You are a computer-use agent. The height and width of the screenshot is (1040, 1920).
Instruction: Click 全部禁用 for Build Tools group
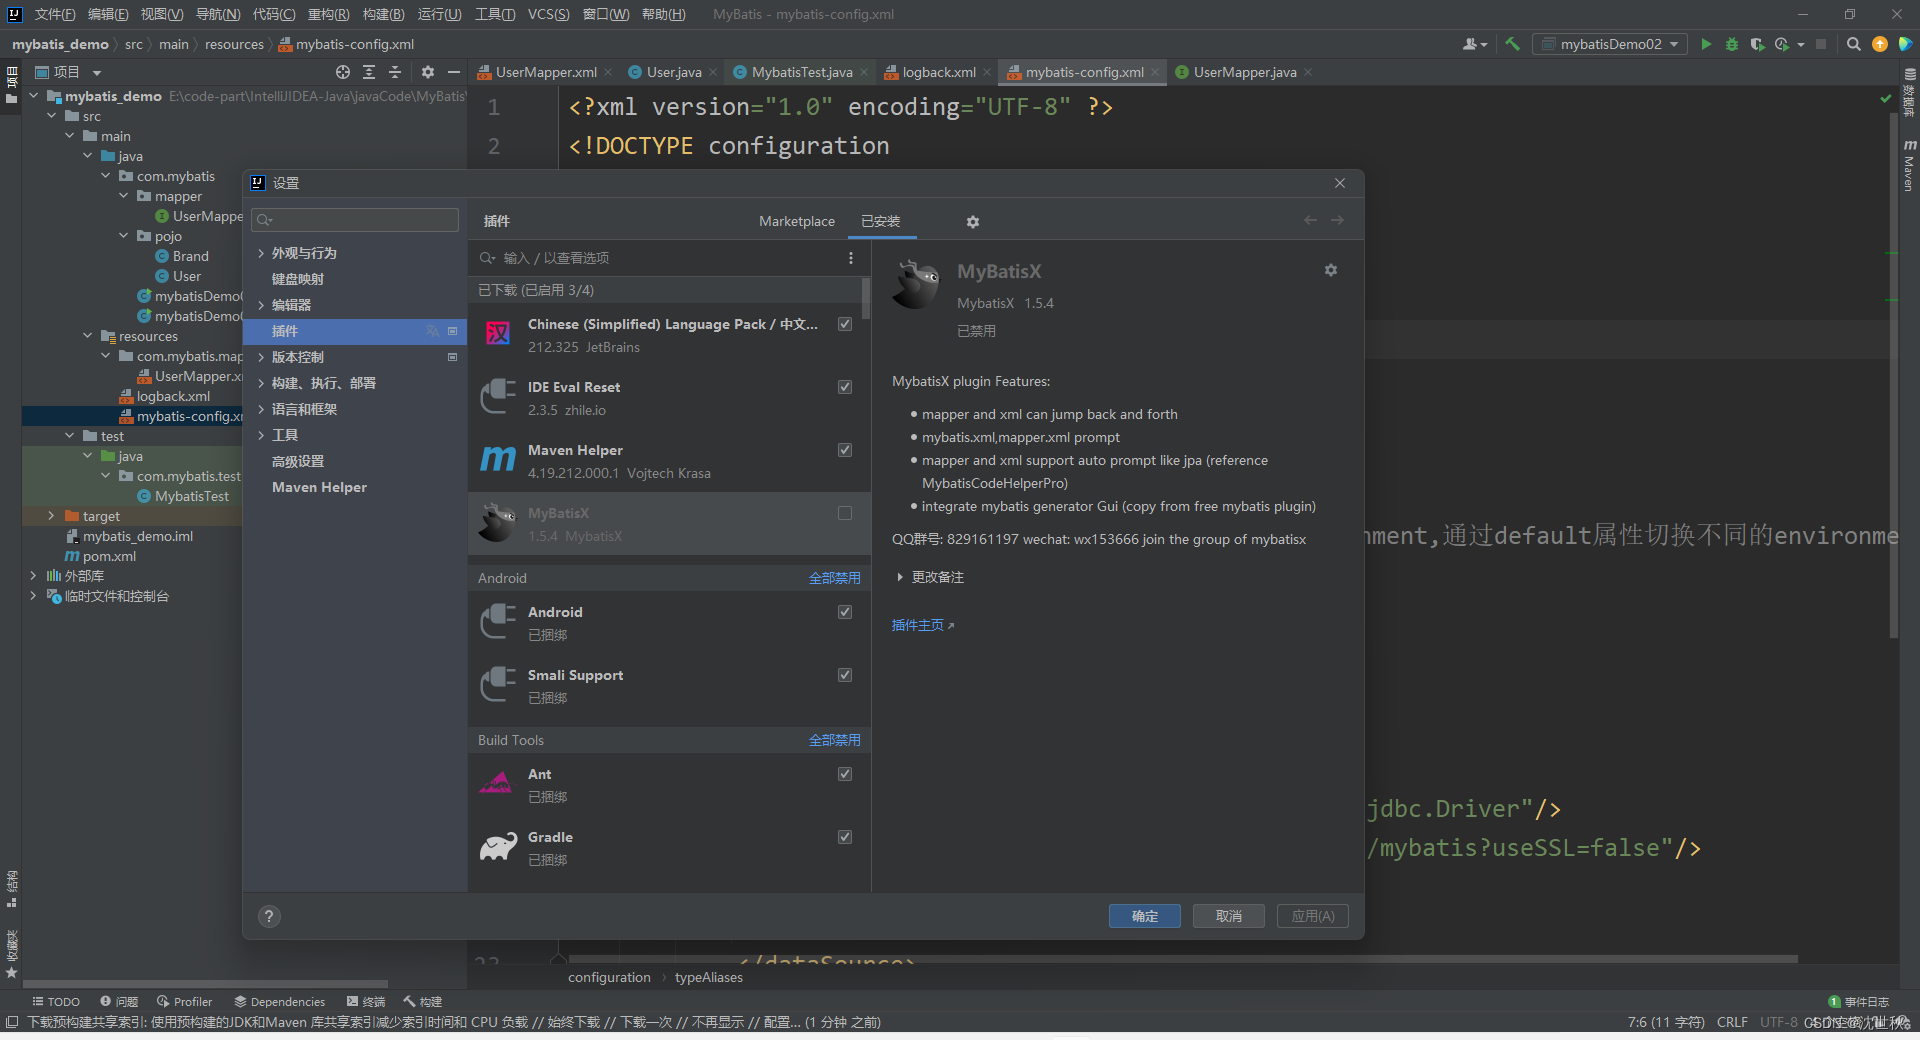click(835, 740)
